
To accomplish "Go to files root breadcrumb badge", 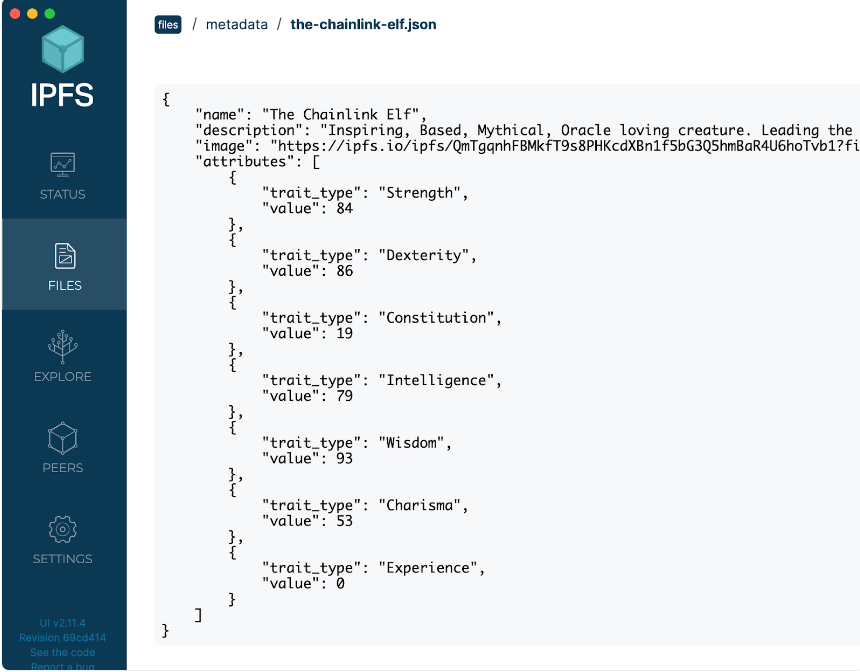I will pyautogui.click(x=168, y=25).
